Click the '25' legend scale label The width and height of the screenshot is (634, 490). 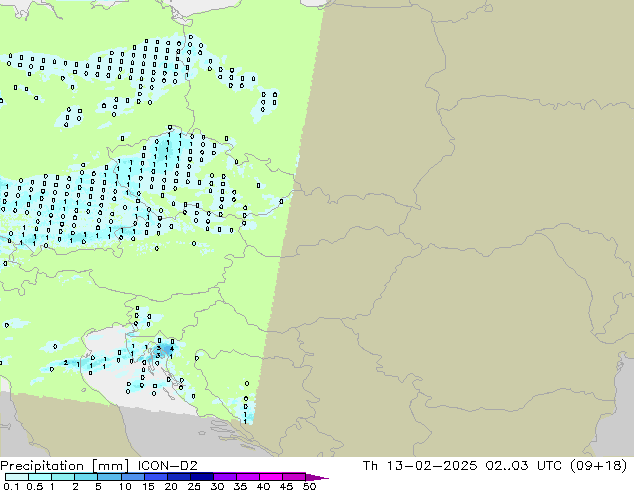coord(194,486)
